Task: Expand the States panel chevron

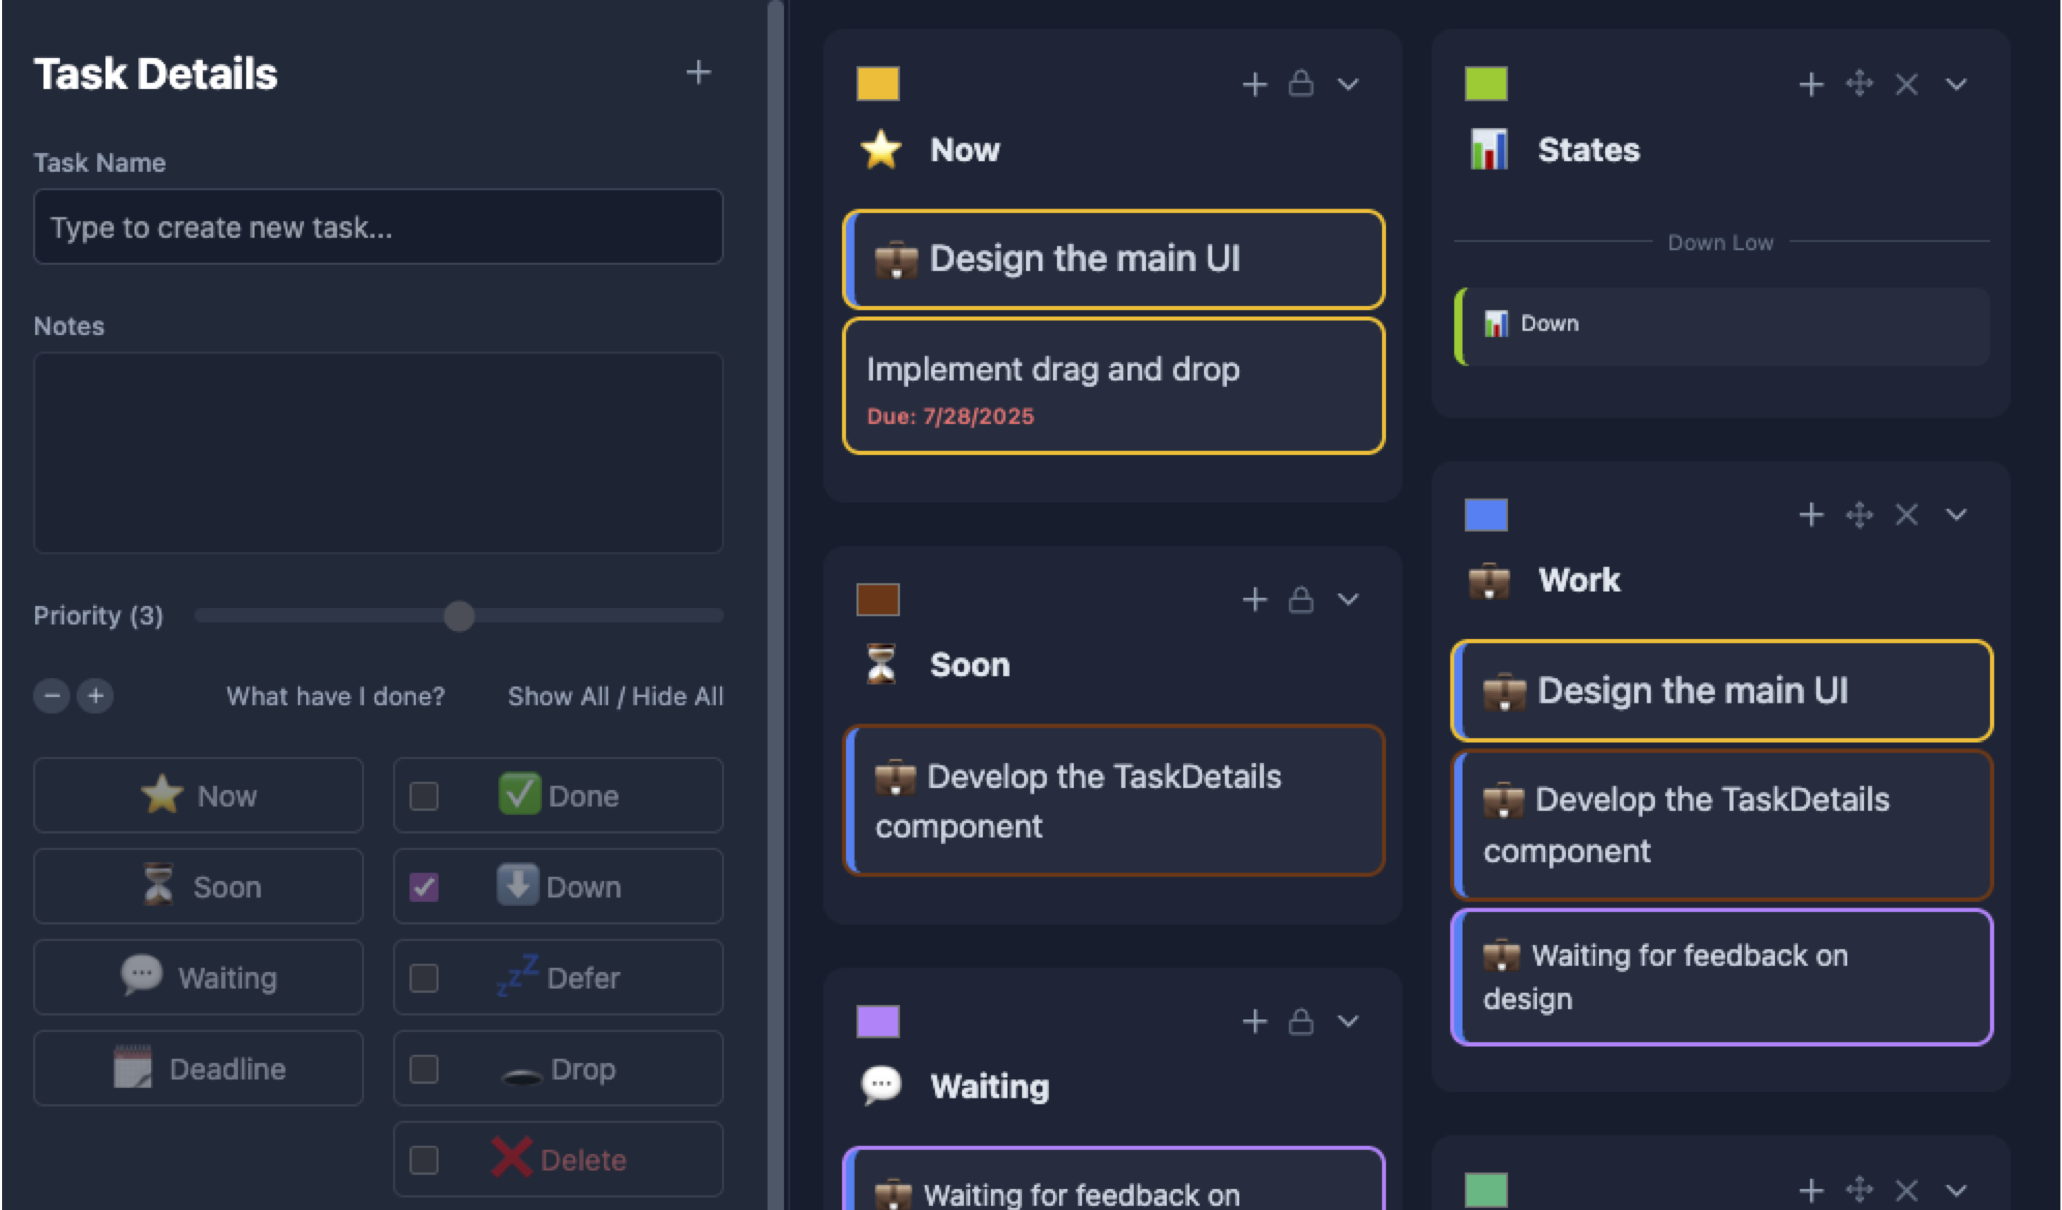Action: (1956, 84)
